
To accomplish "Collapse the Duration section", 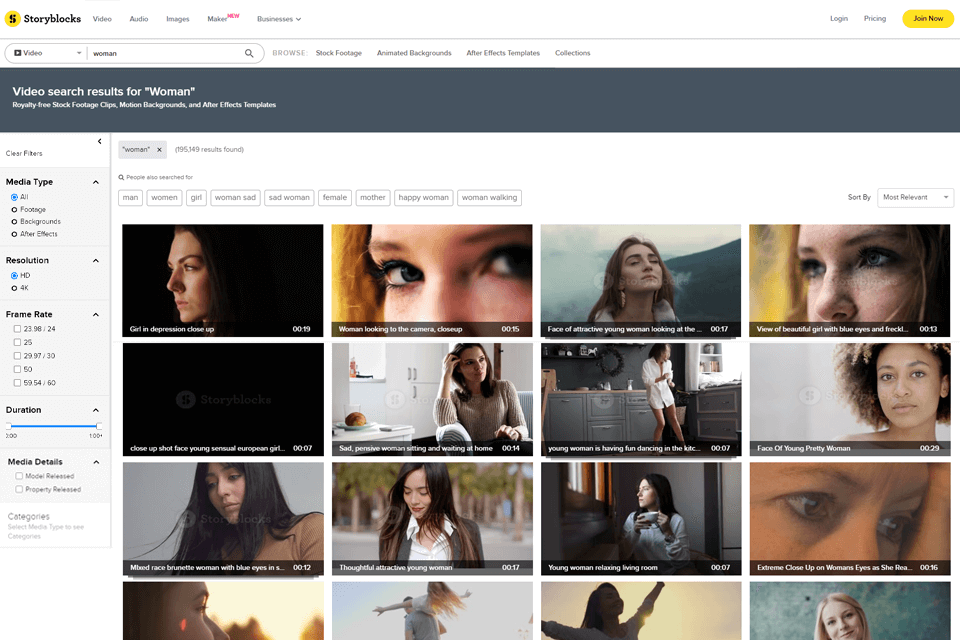I will click(96, 410).
